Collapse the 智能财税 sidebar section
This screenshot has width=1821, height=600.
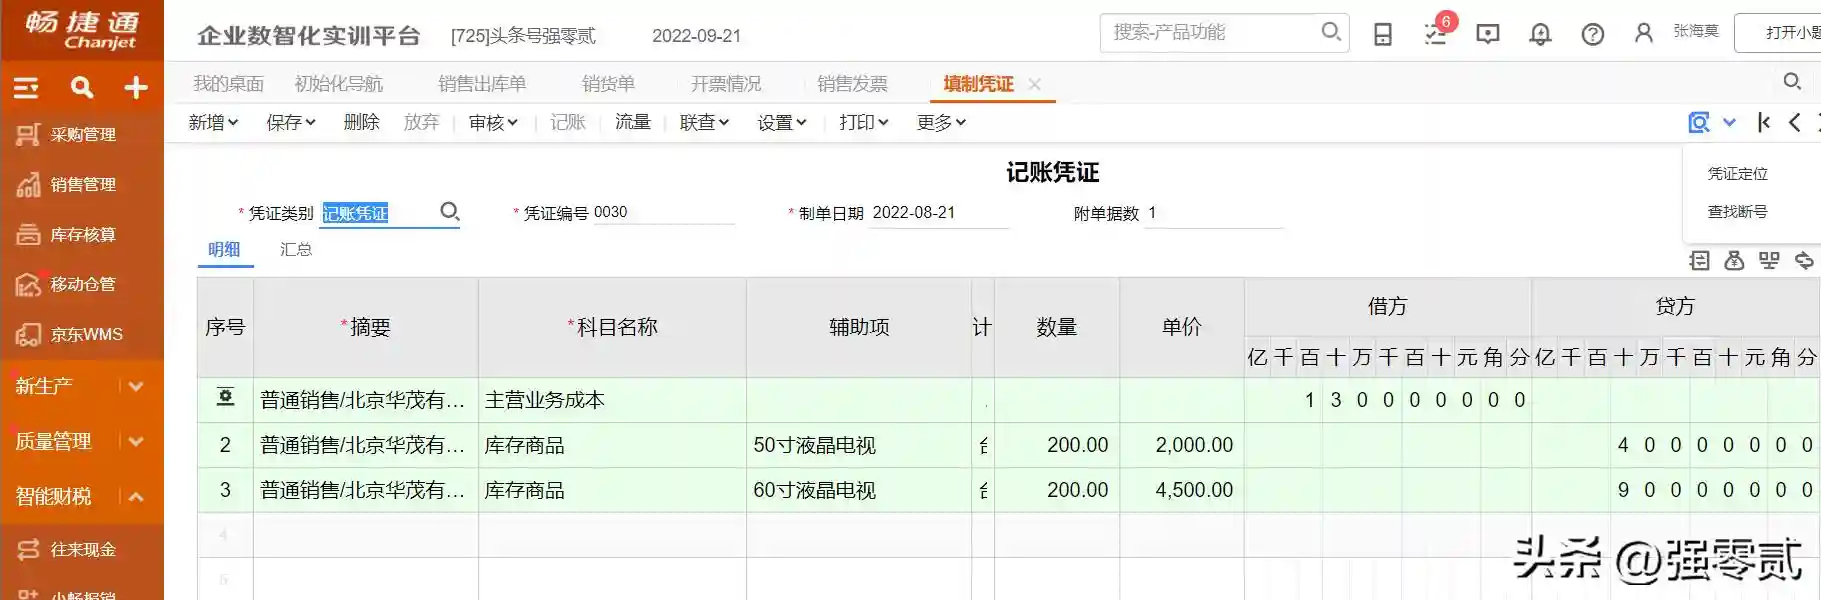(x=136, y=496)
